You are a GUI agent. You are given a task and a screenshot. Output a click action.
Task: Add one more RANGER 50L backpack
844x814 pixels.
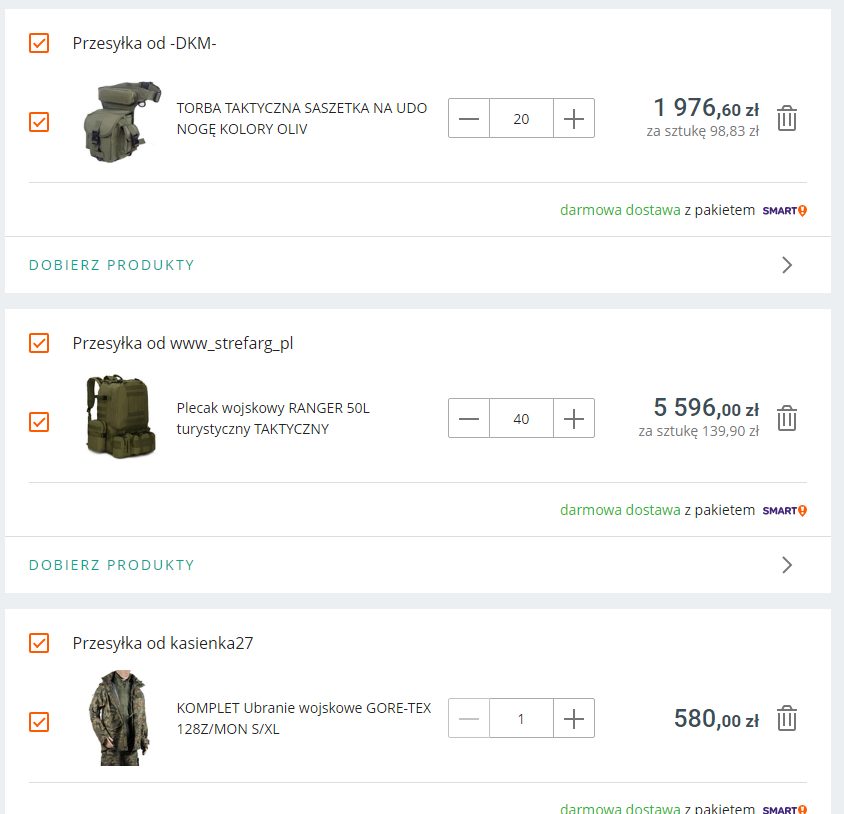pyautogui.click(x=573, y=419)
